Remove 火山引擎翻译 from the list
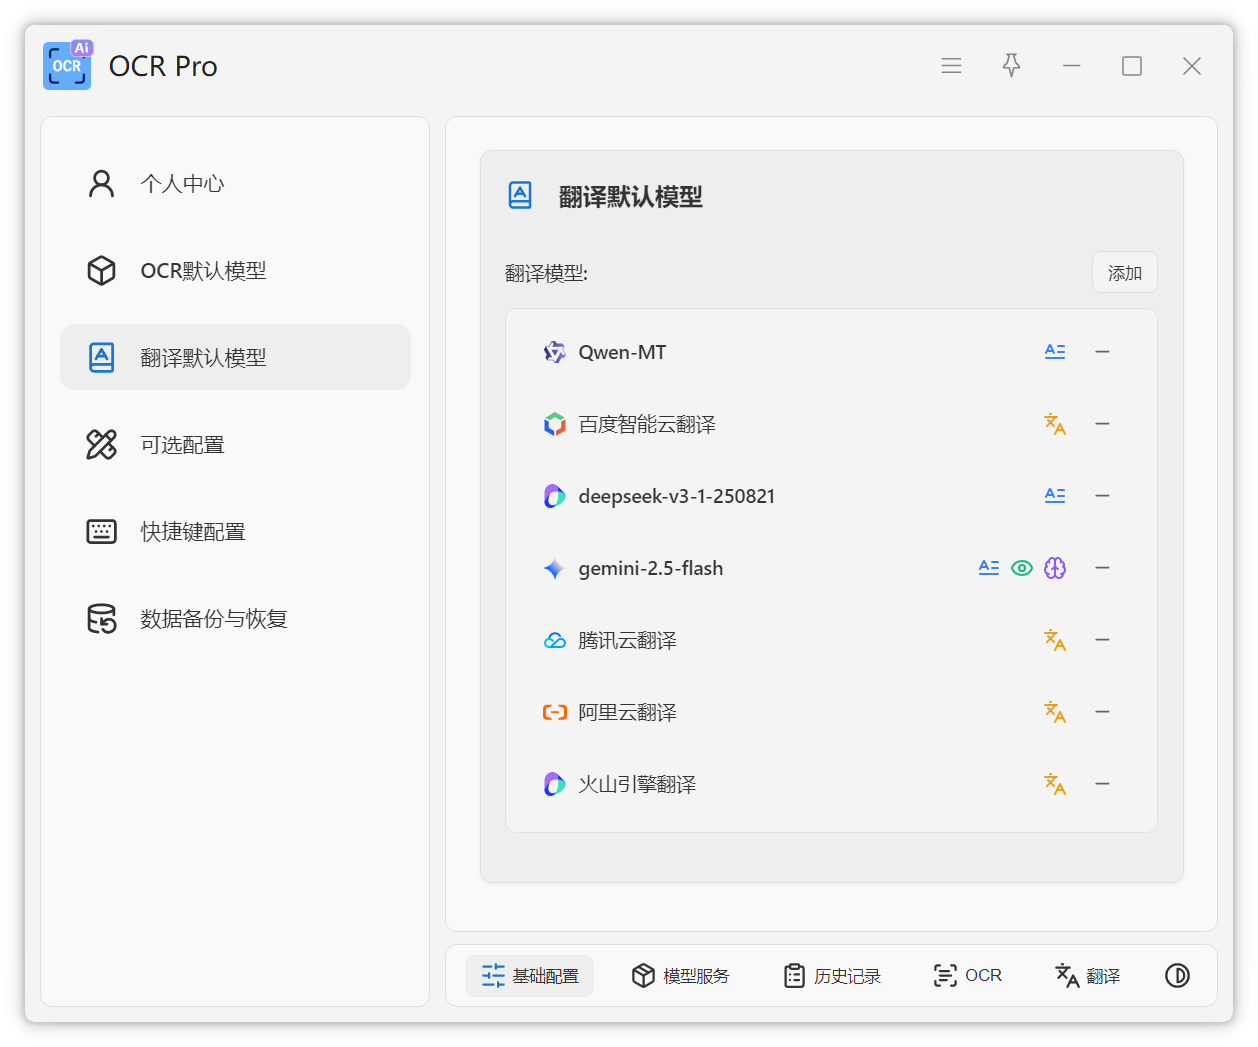Image resolution: width=1258 pixels, height=1047 pixels. pos(1102,784)
